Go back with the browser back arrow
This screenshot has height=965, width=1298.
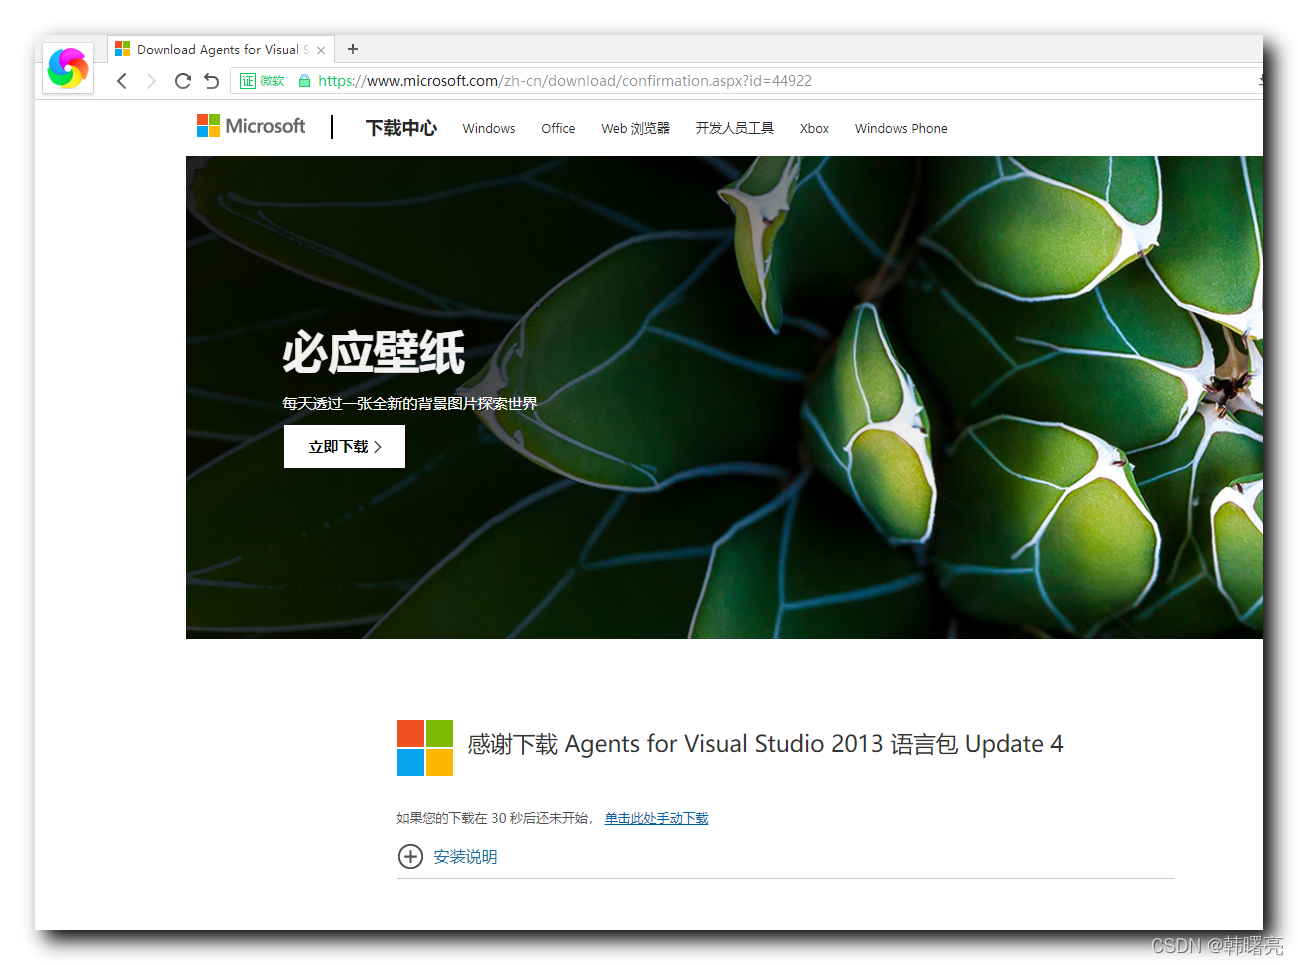coord(122,81)
